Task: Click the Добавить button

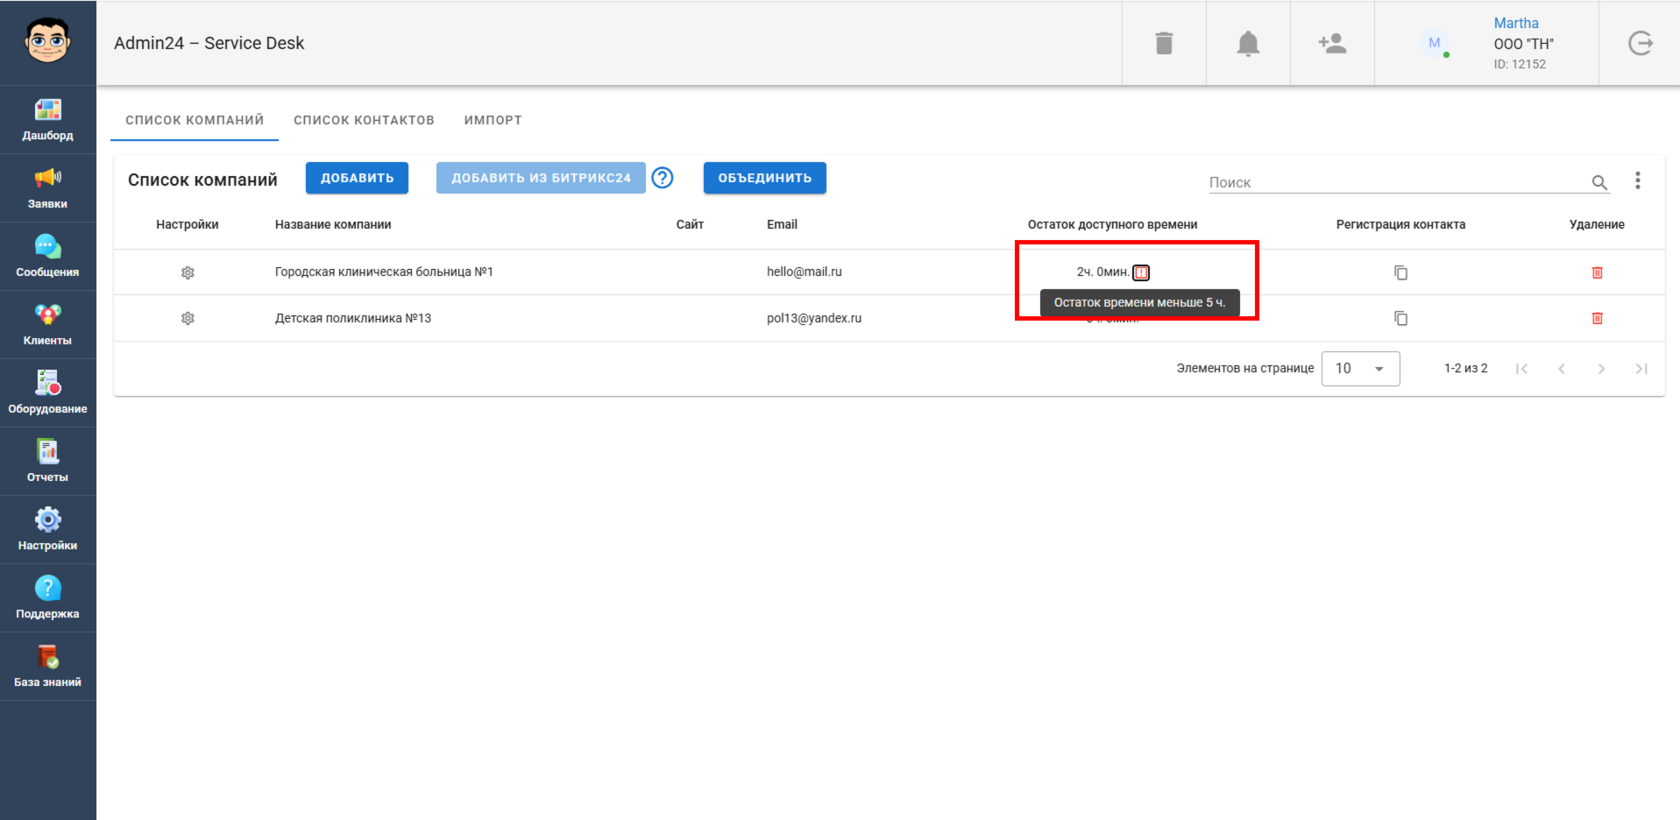Action: click(x=357, y=178)
